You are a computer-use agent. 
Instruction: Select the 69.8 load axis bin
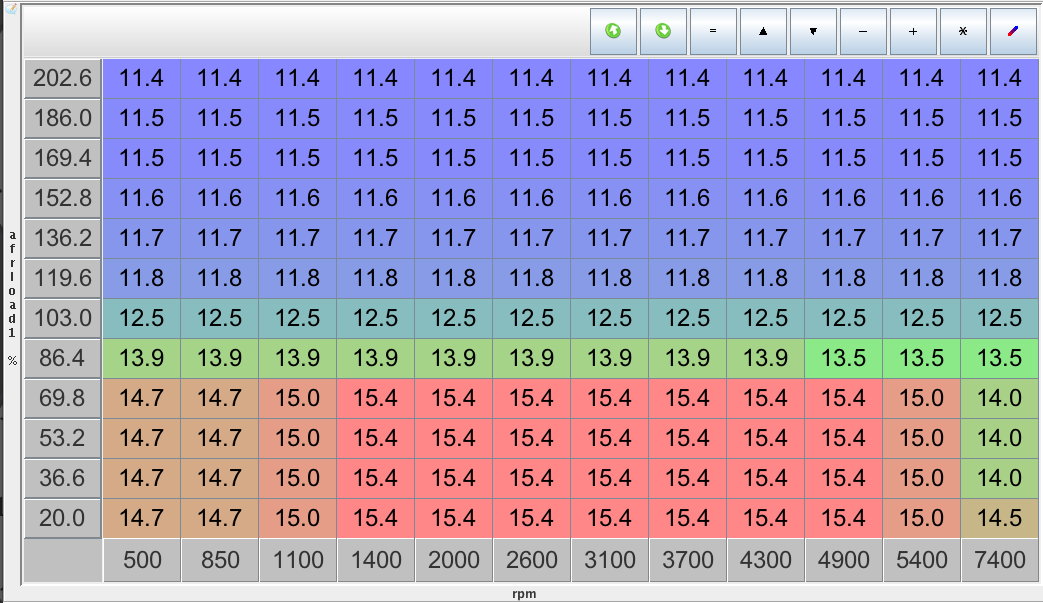click(x=63, y=398)
